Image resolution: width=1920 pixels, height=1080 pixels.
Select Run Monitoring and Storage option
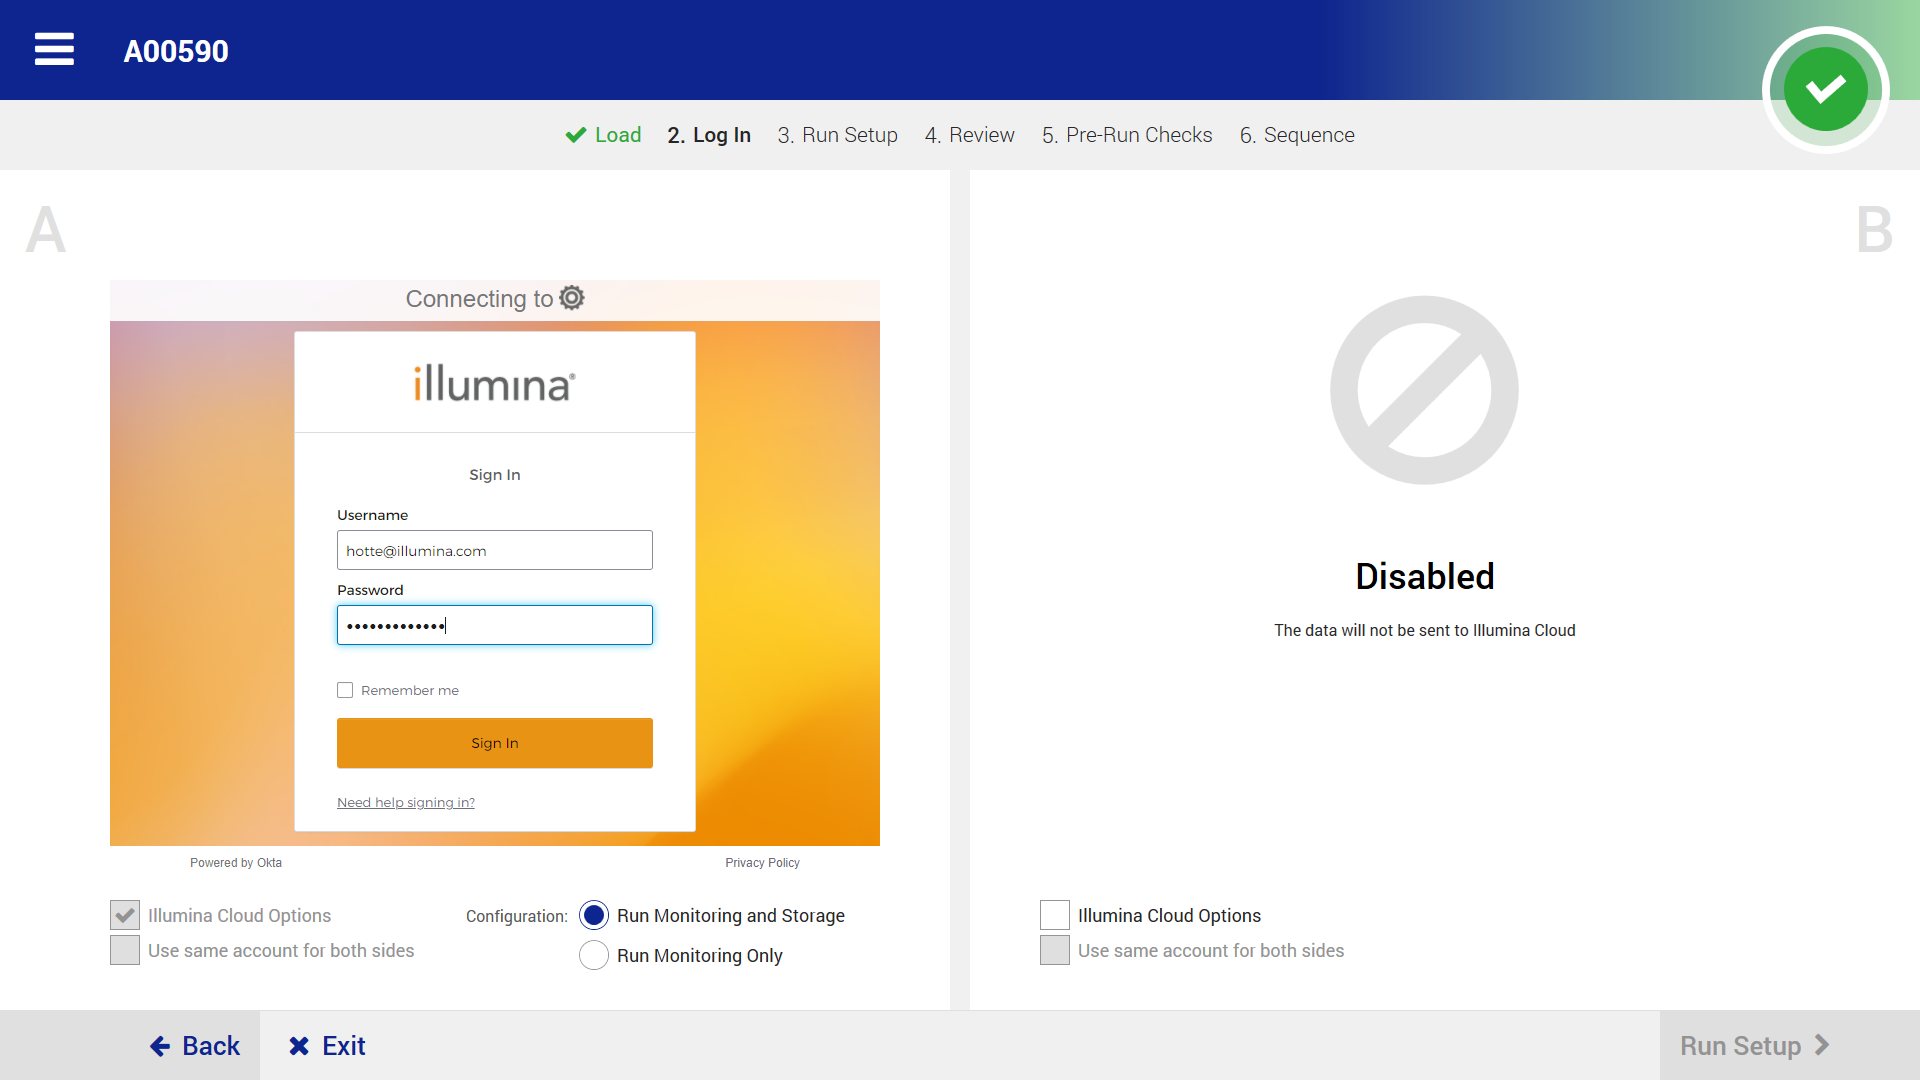point(594,915)
